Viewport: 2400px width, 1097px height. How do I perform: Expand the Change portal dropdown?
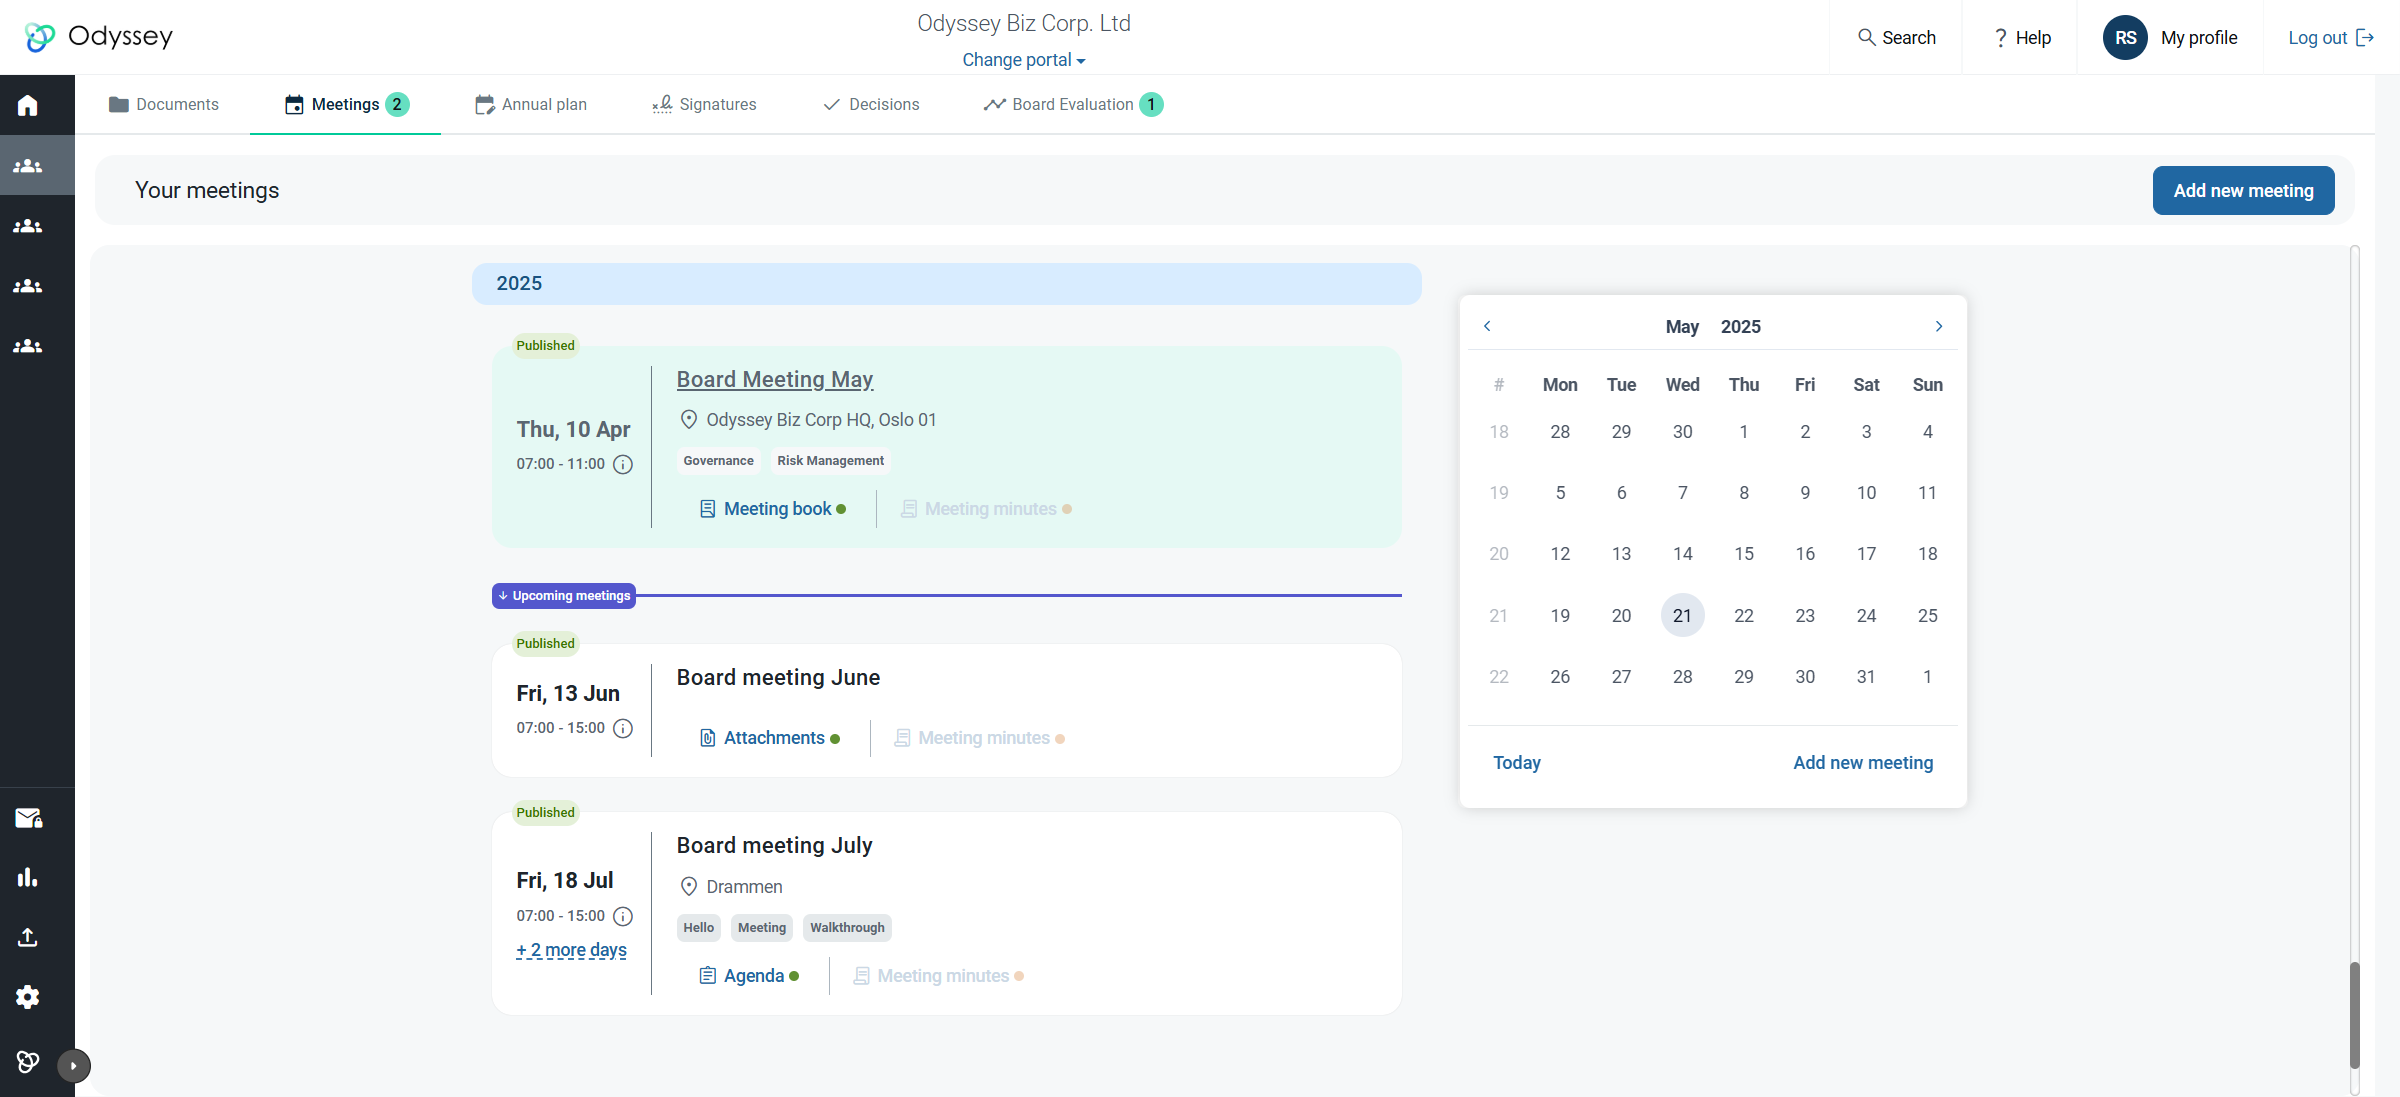1023,60
